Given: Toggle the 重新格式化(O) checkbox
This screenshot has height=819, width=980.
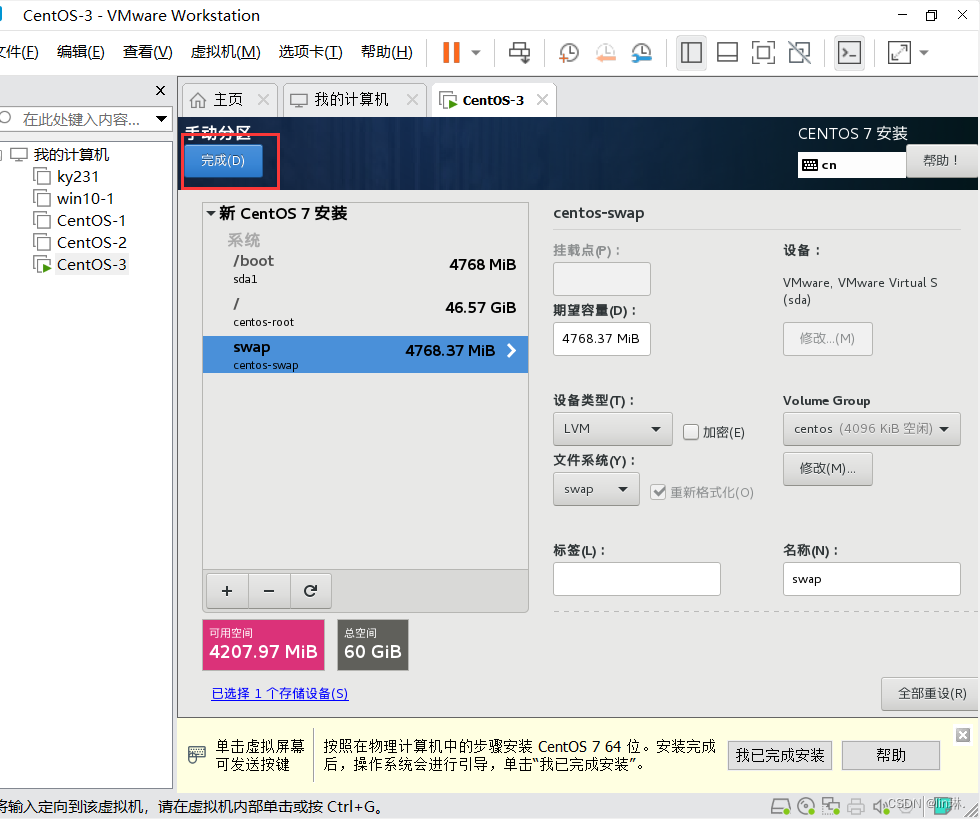Looking at the screenshot, I should click(x=658, y=492).
